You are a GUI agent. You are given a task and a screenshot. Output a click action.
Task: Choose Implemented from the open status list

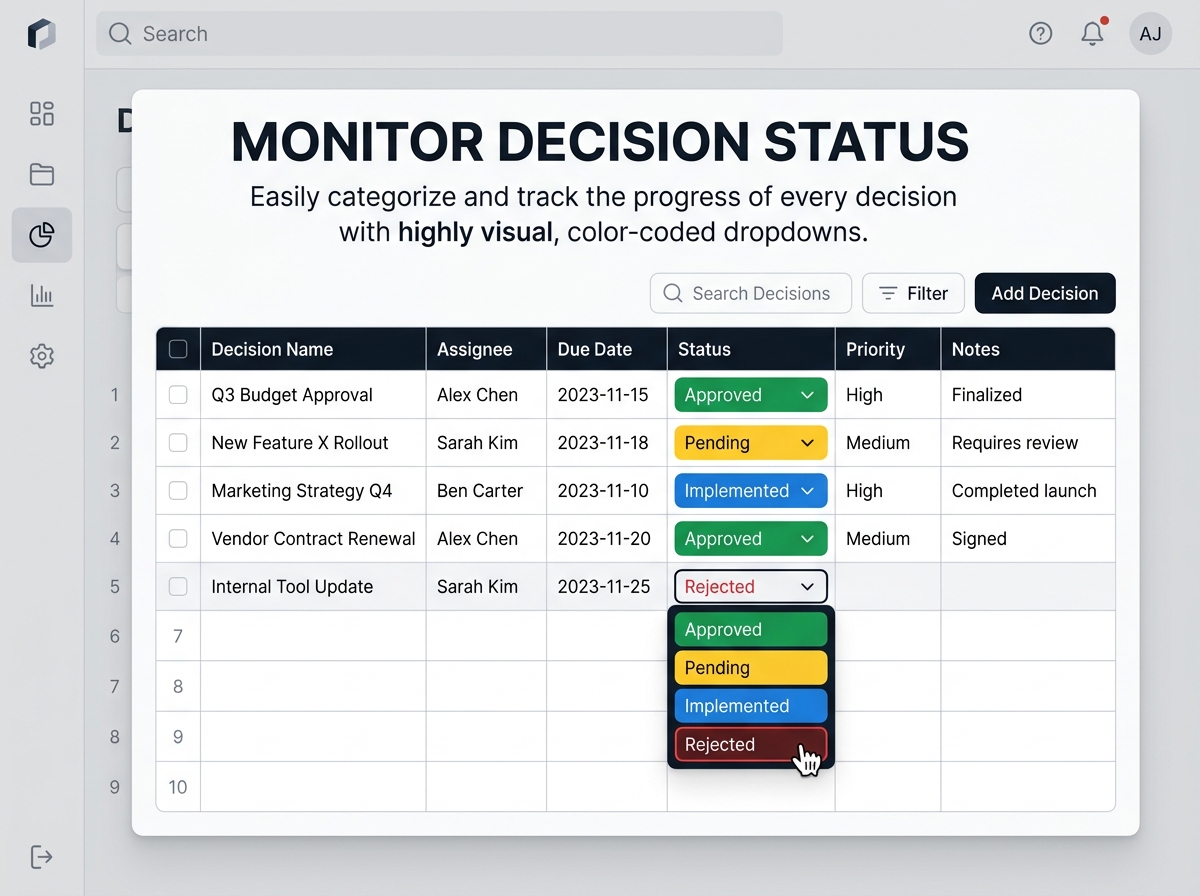point(750,706)
